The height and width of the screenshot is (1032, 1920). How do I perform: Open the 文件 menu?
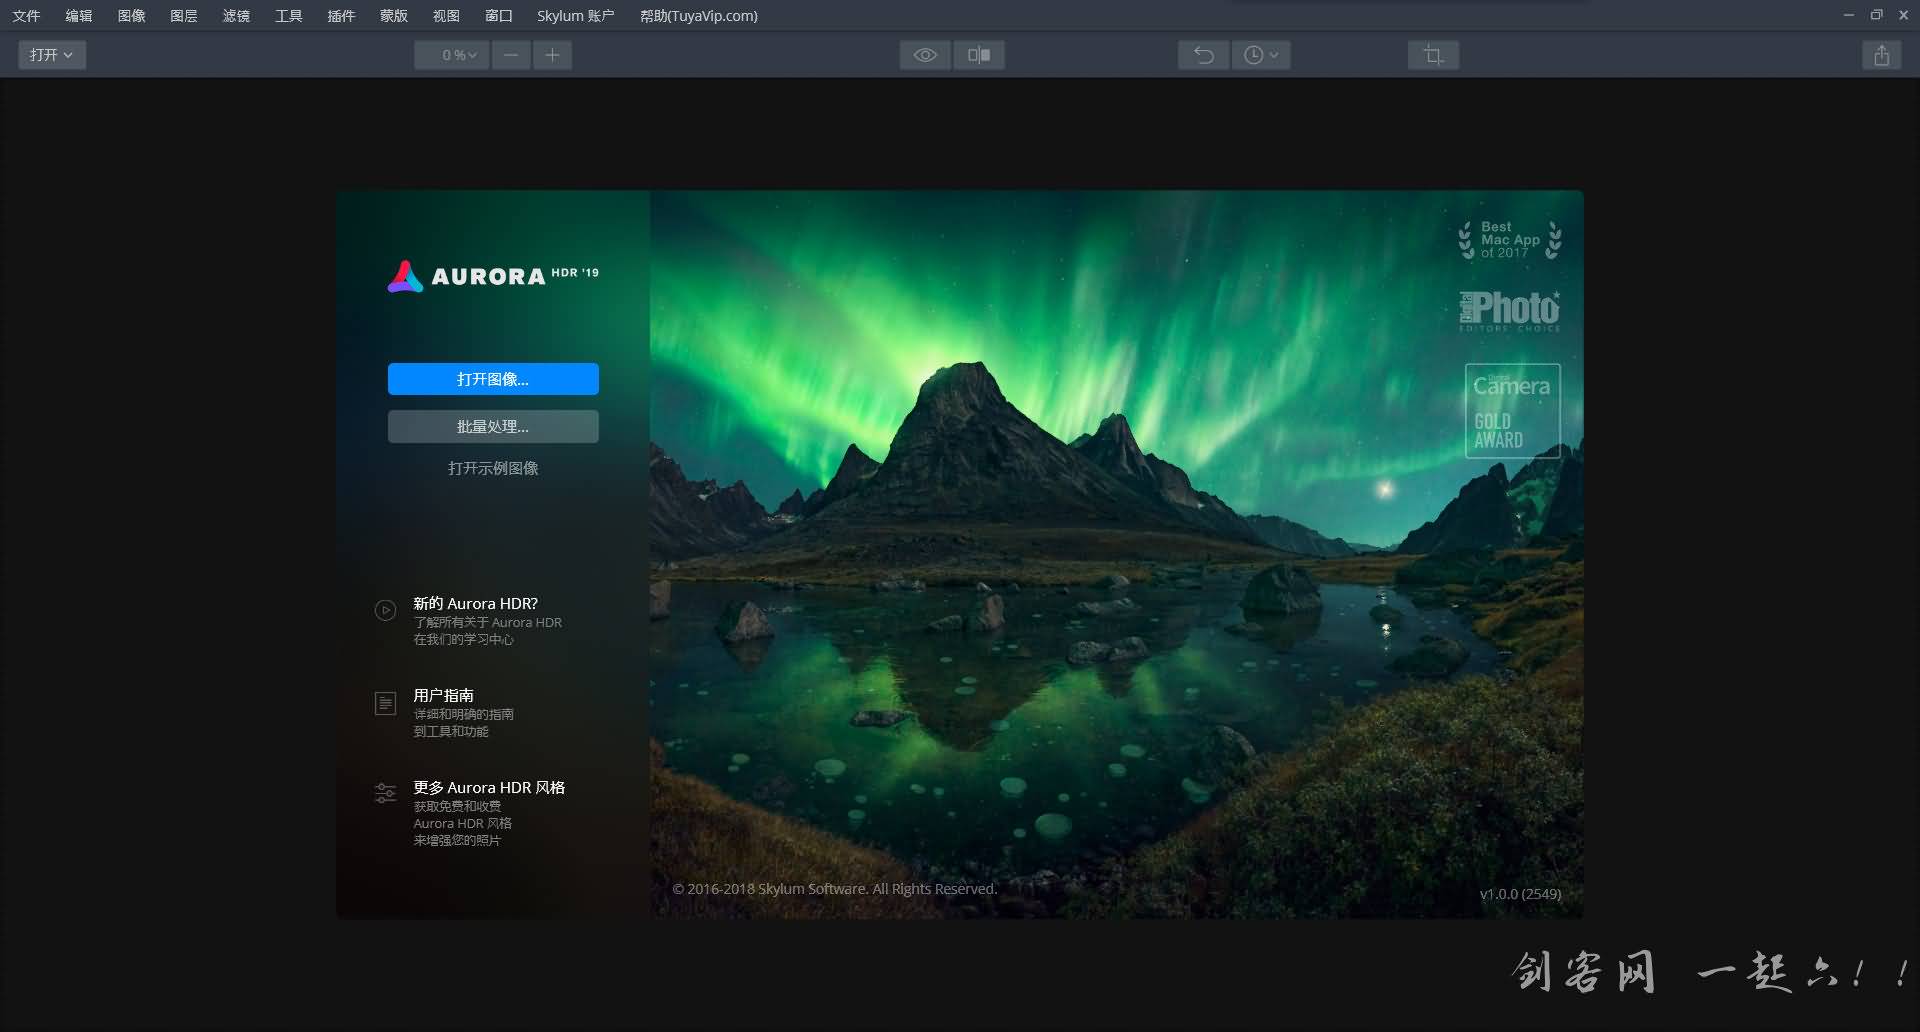(26, 15)
